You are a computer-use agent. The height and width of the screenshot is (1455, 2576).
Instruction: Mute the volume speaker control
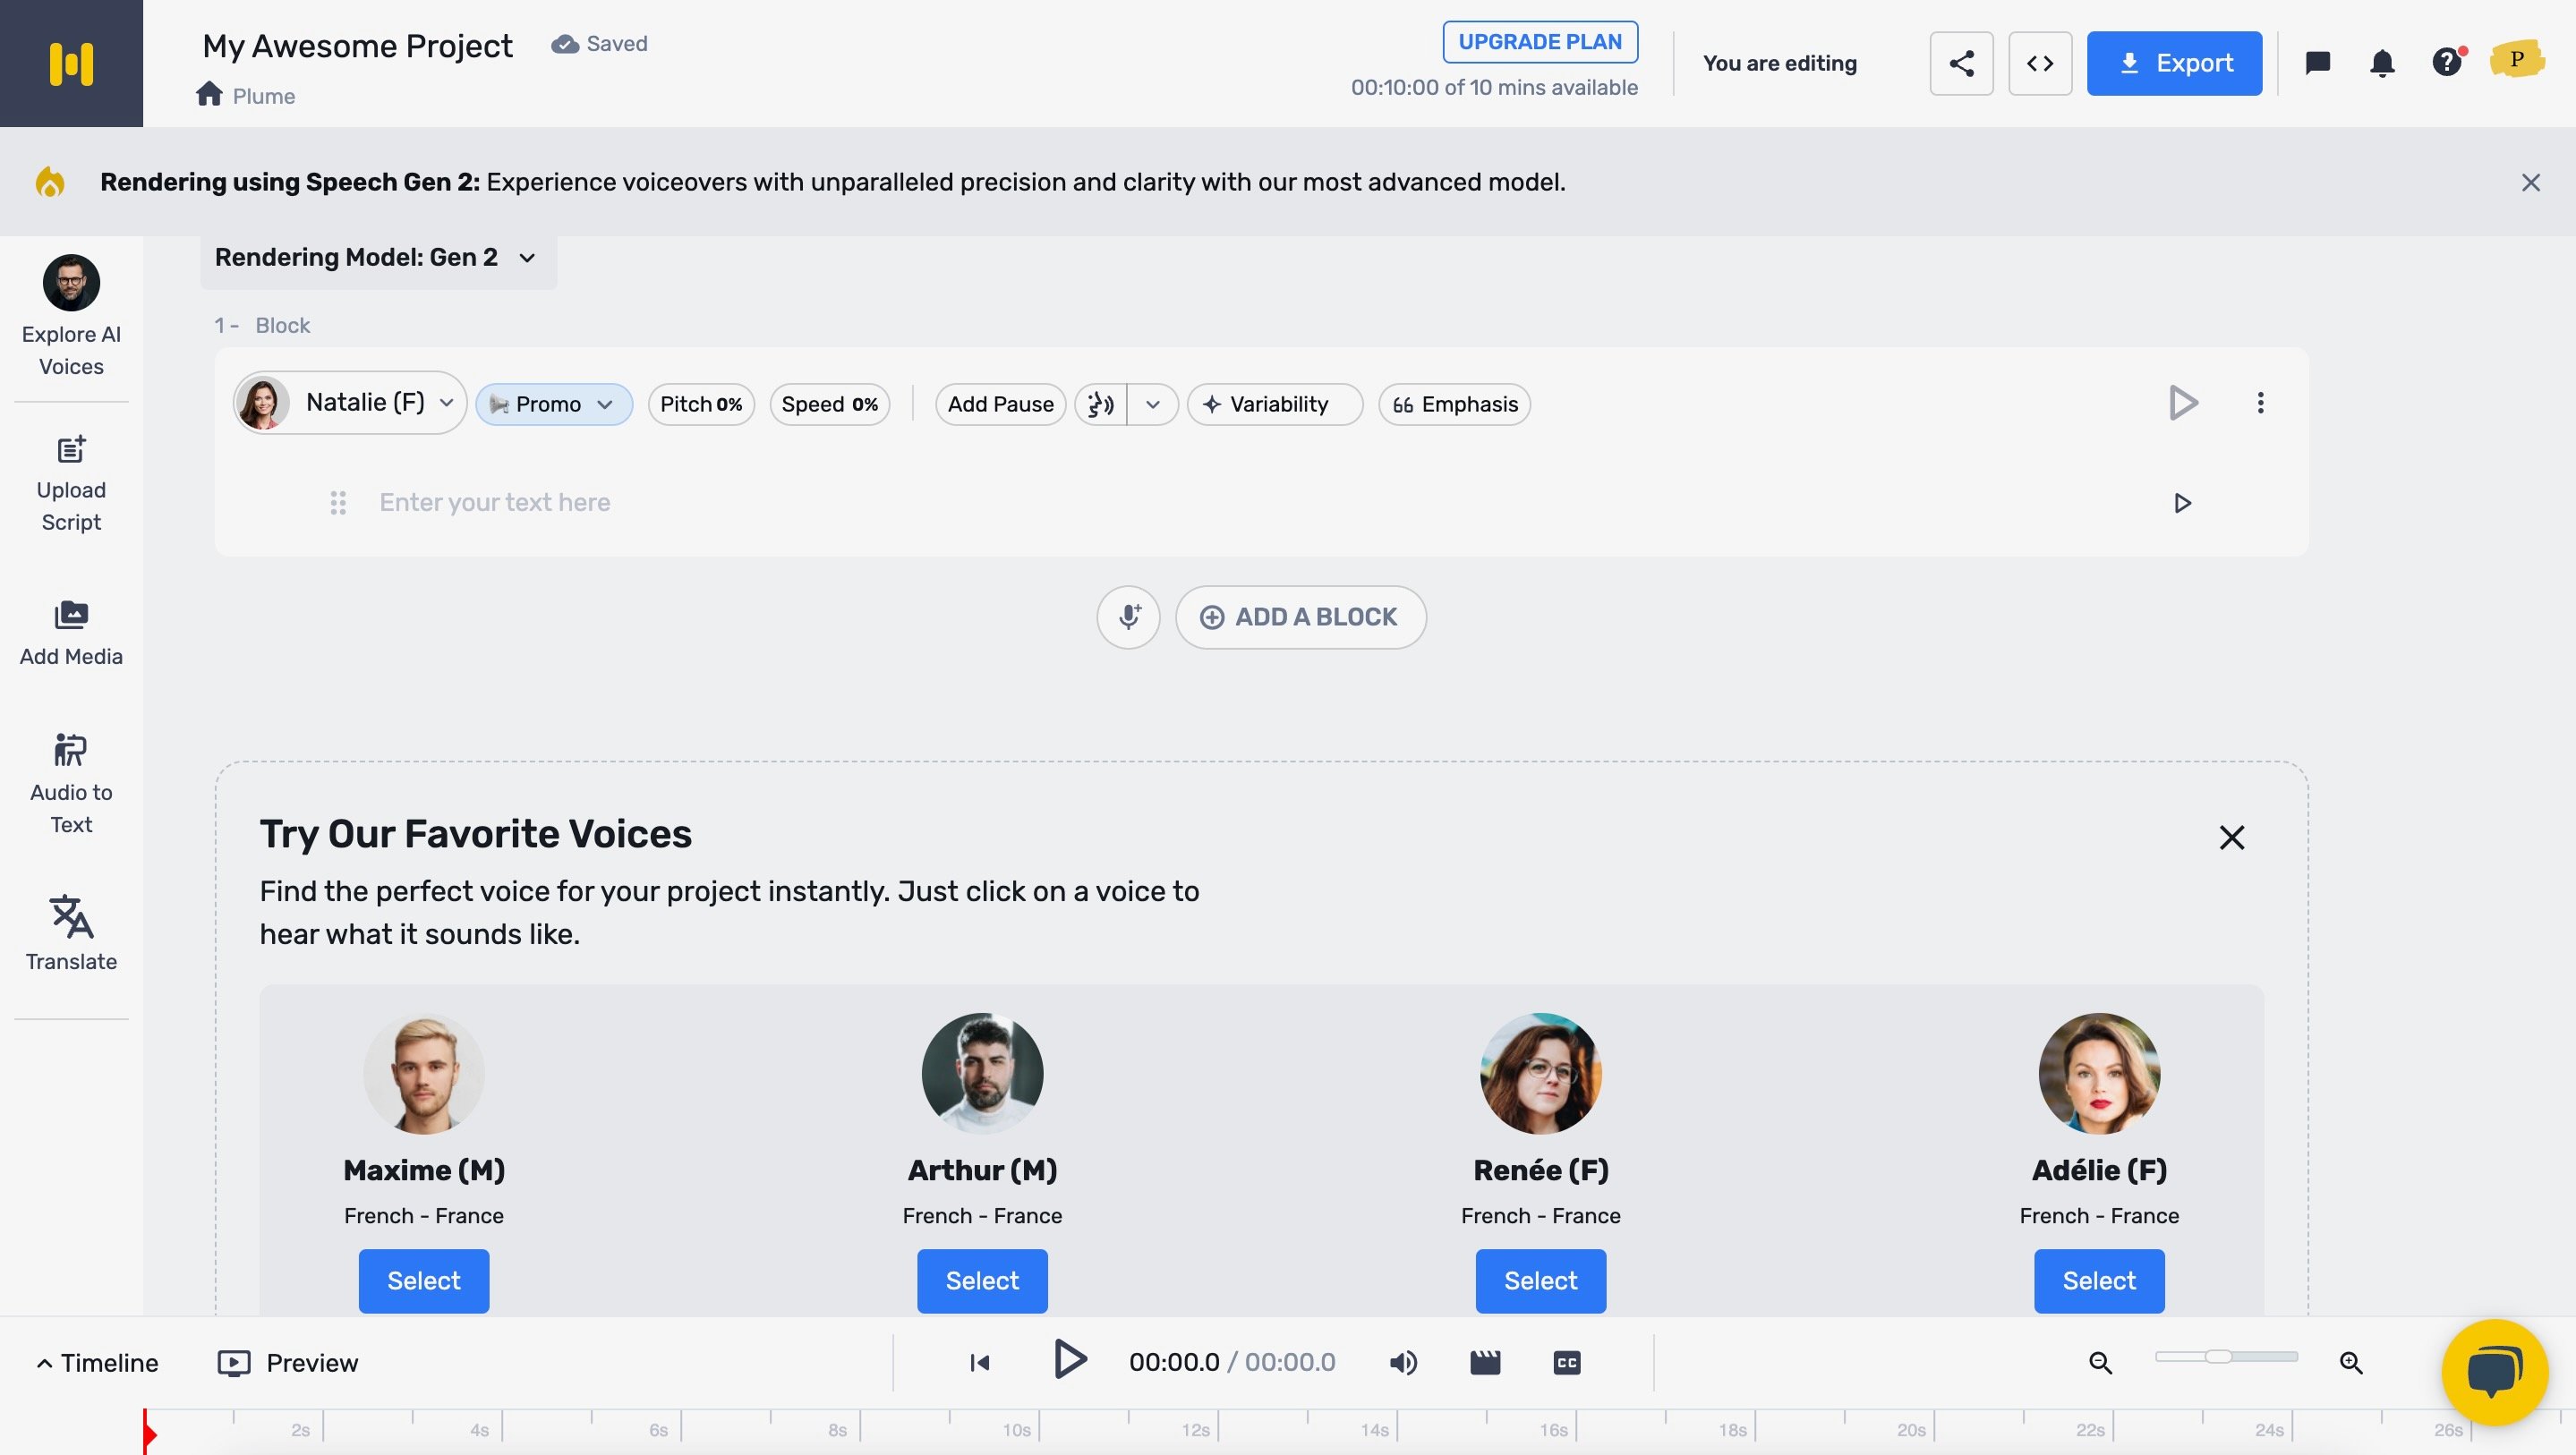pos(1403,1362)
